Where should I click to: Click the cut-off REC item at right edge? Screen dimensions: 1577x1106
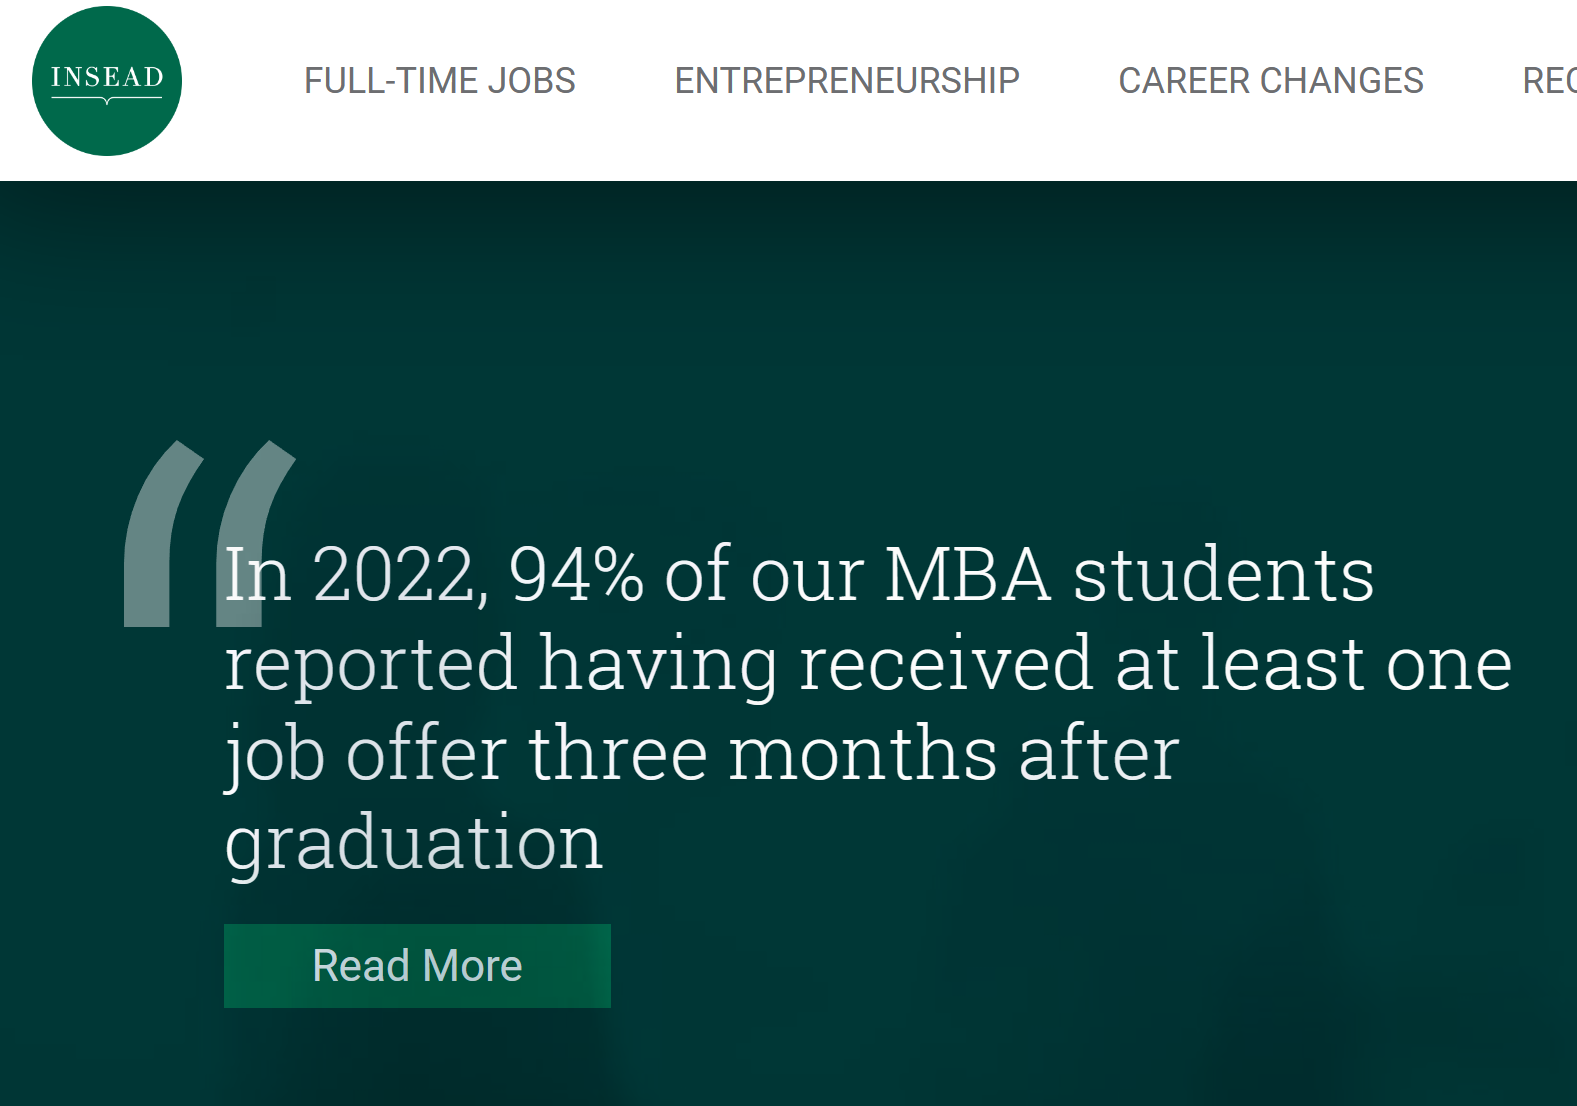(1549, 81)
